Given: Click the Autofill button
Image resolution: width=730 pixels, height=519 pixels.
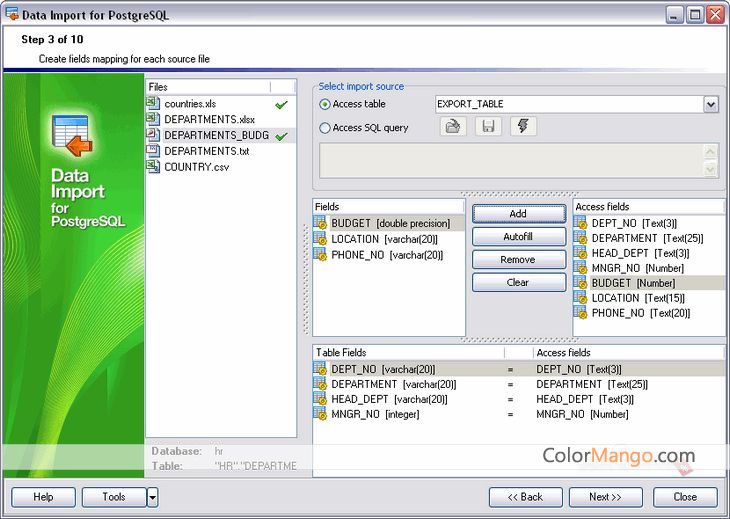Looking at the screenshot, I should (518, 237).
